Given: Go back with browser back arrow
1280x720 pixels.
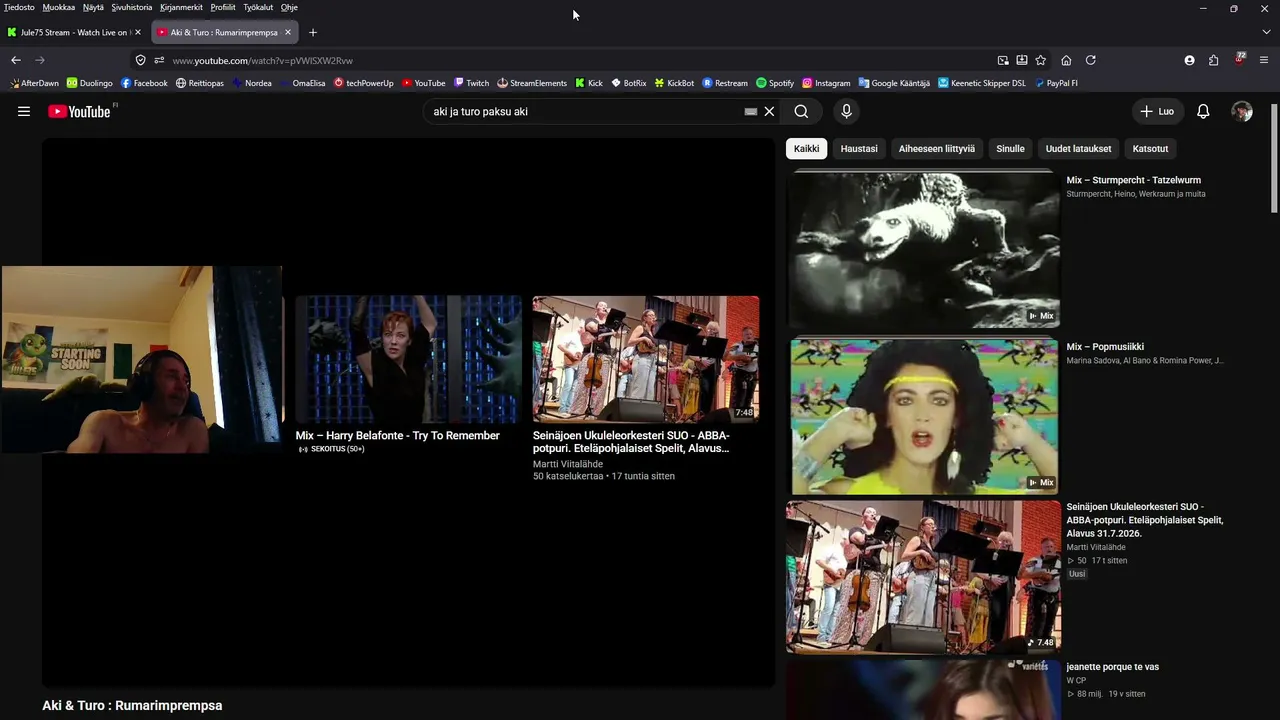Looking at the screenshot, I should (16, 60).
